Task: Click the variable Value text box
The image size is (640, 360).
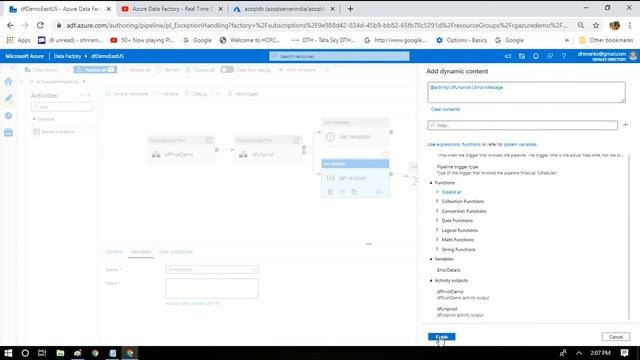Action: tap(212, 289)
